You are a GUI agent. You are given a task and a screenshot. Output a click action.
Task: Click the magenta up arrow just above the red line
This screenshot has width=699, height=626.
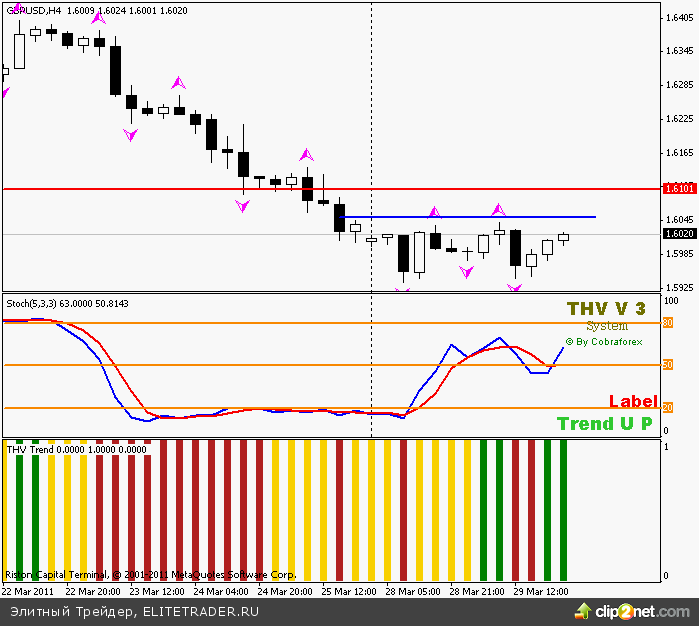(x=307, y=155)
